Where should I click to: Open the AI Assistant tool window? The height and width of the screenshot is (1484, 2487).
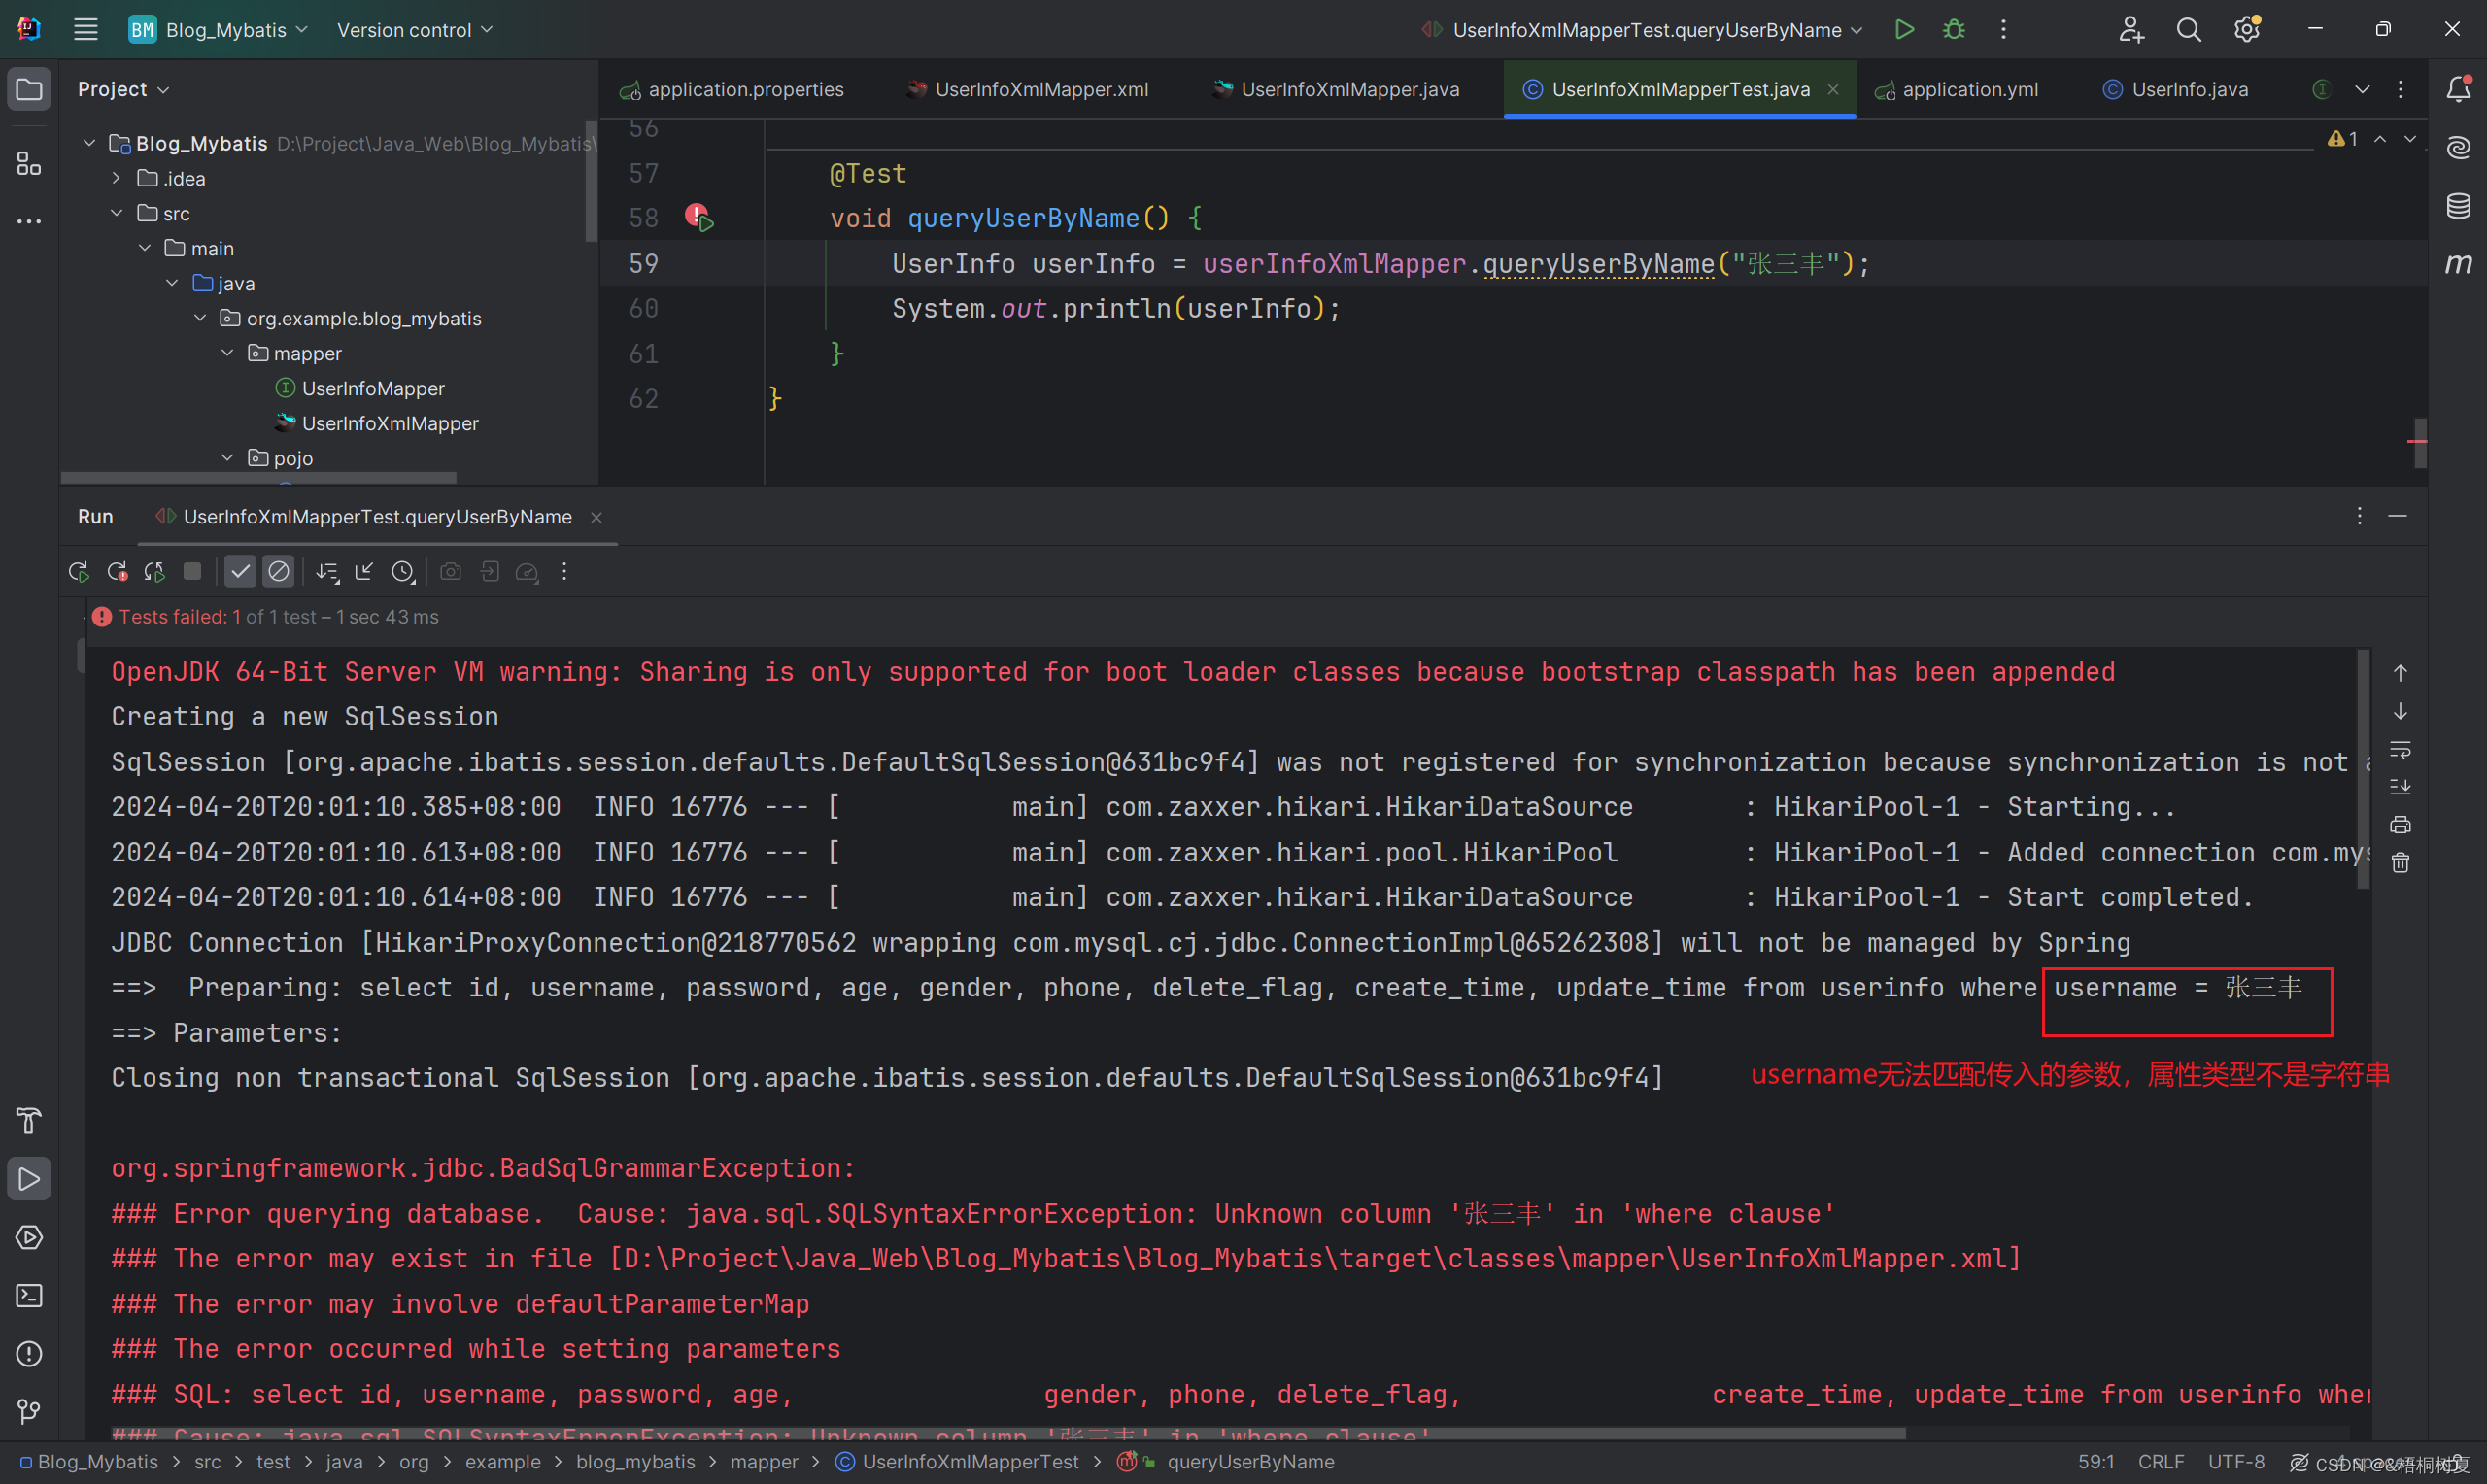click(x=2458, y=148)
